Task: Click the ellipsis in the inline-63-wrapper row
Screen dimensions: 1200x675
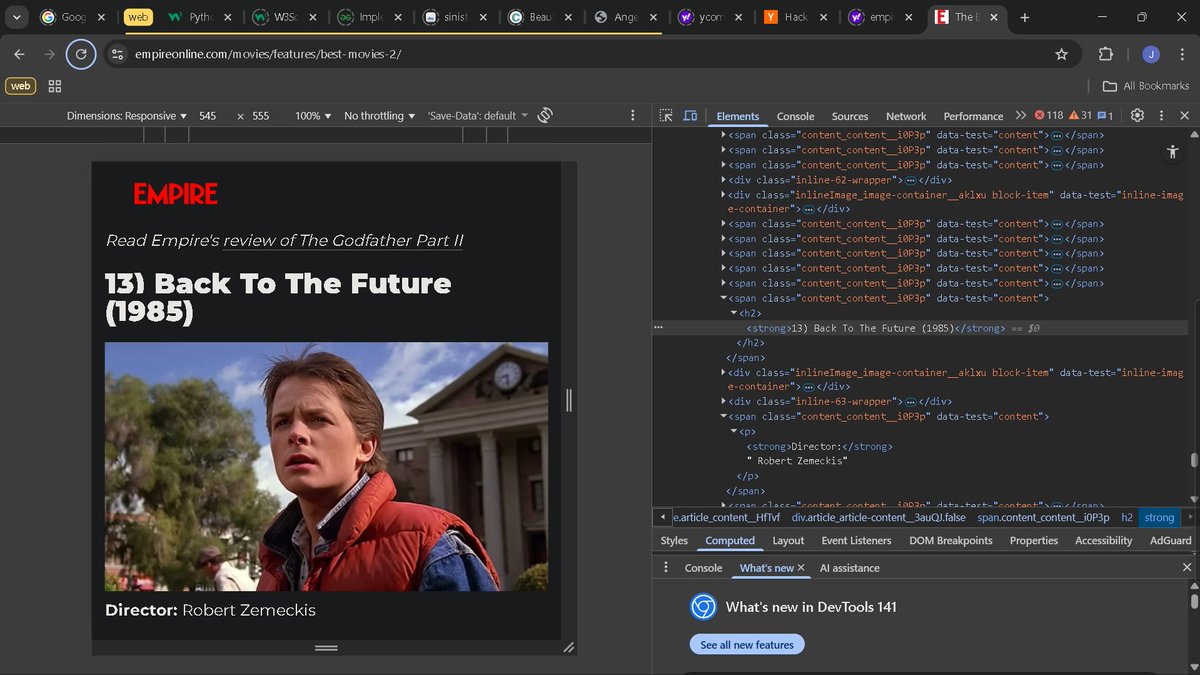Action: 911,402
